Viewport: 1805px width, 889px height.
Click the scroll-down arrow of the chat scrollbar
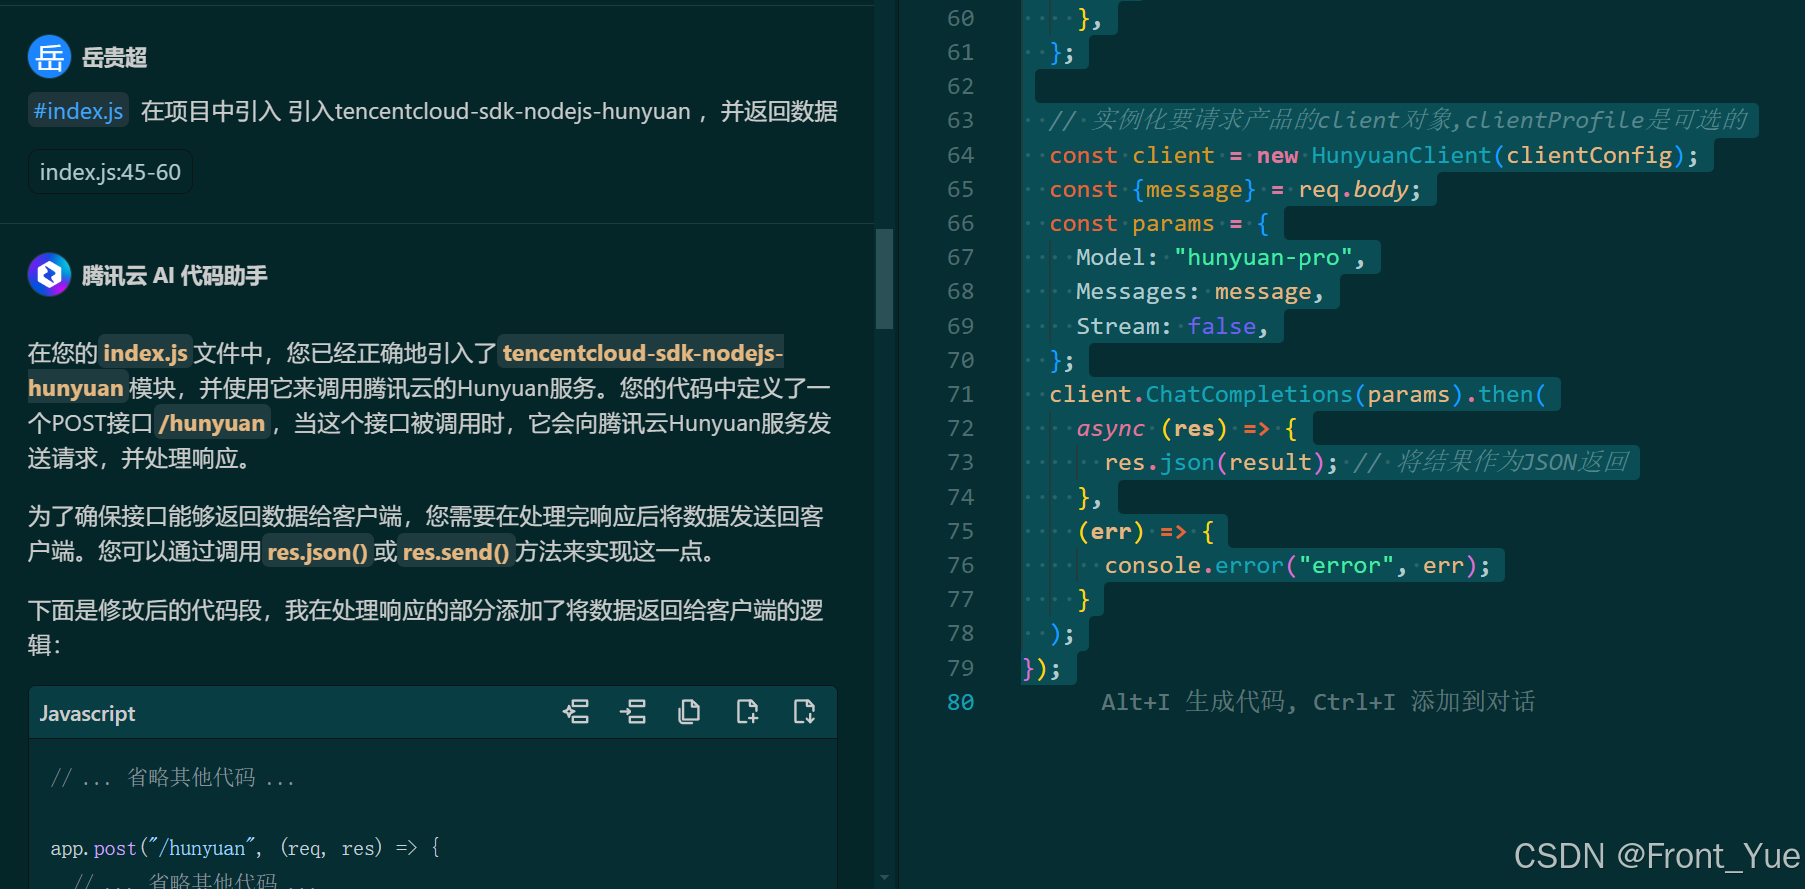point(884,878)
